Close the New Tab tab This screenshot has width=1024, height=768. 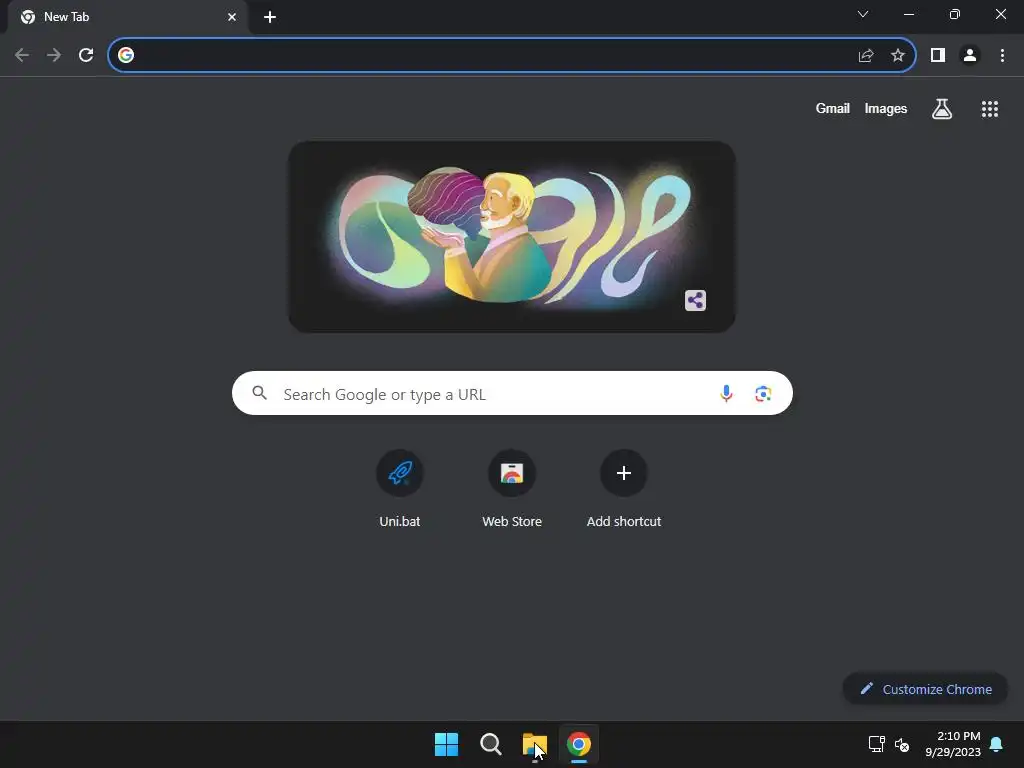pyautogui.click(x=232, y=17)
